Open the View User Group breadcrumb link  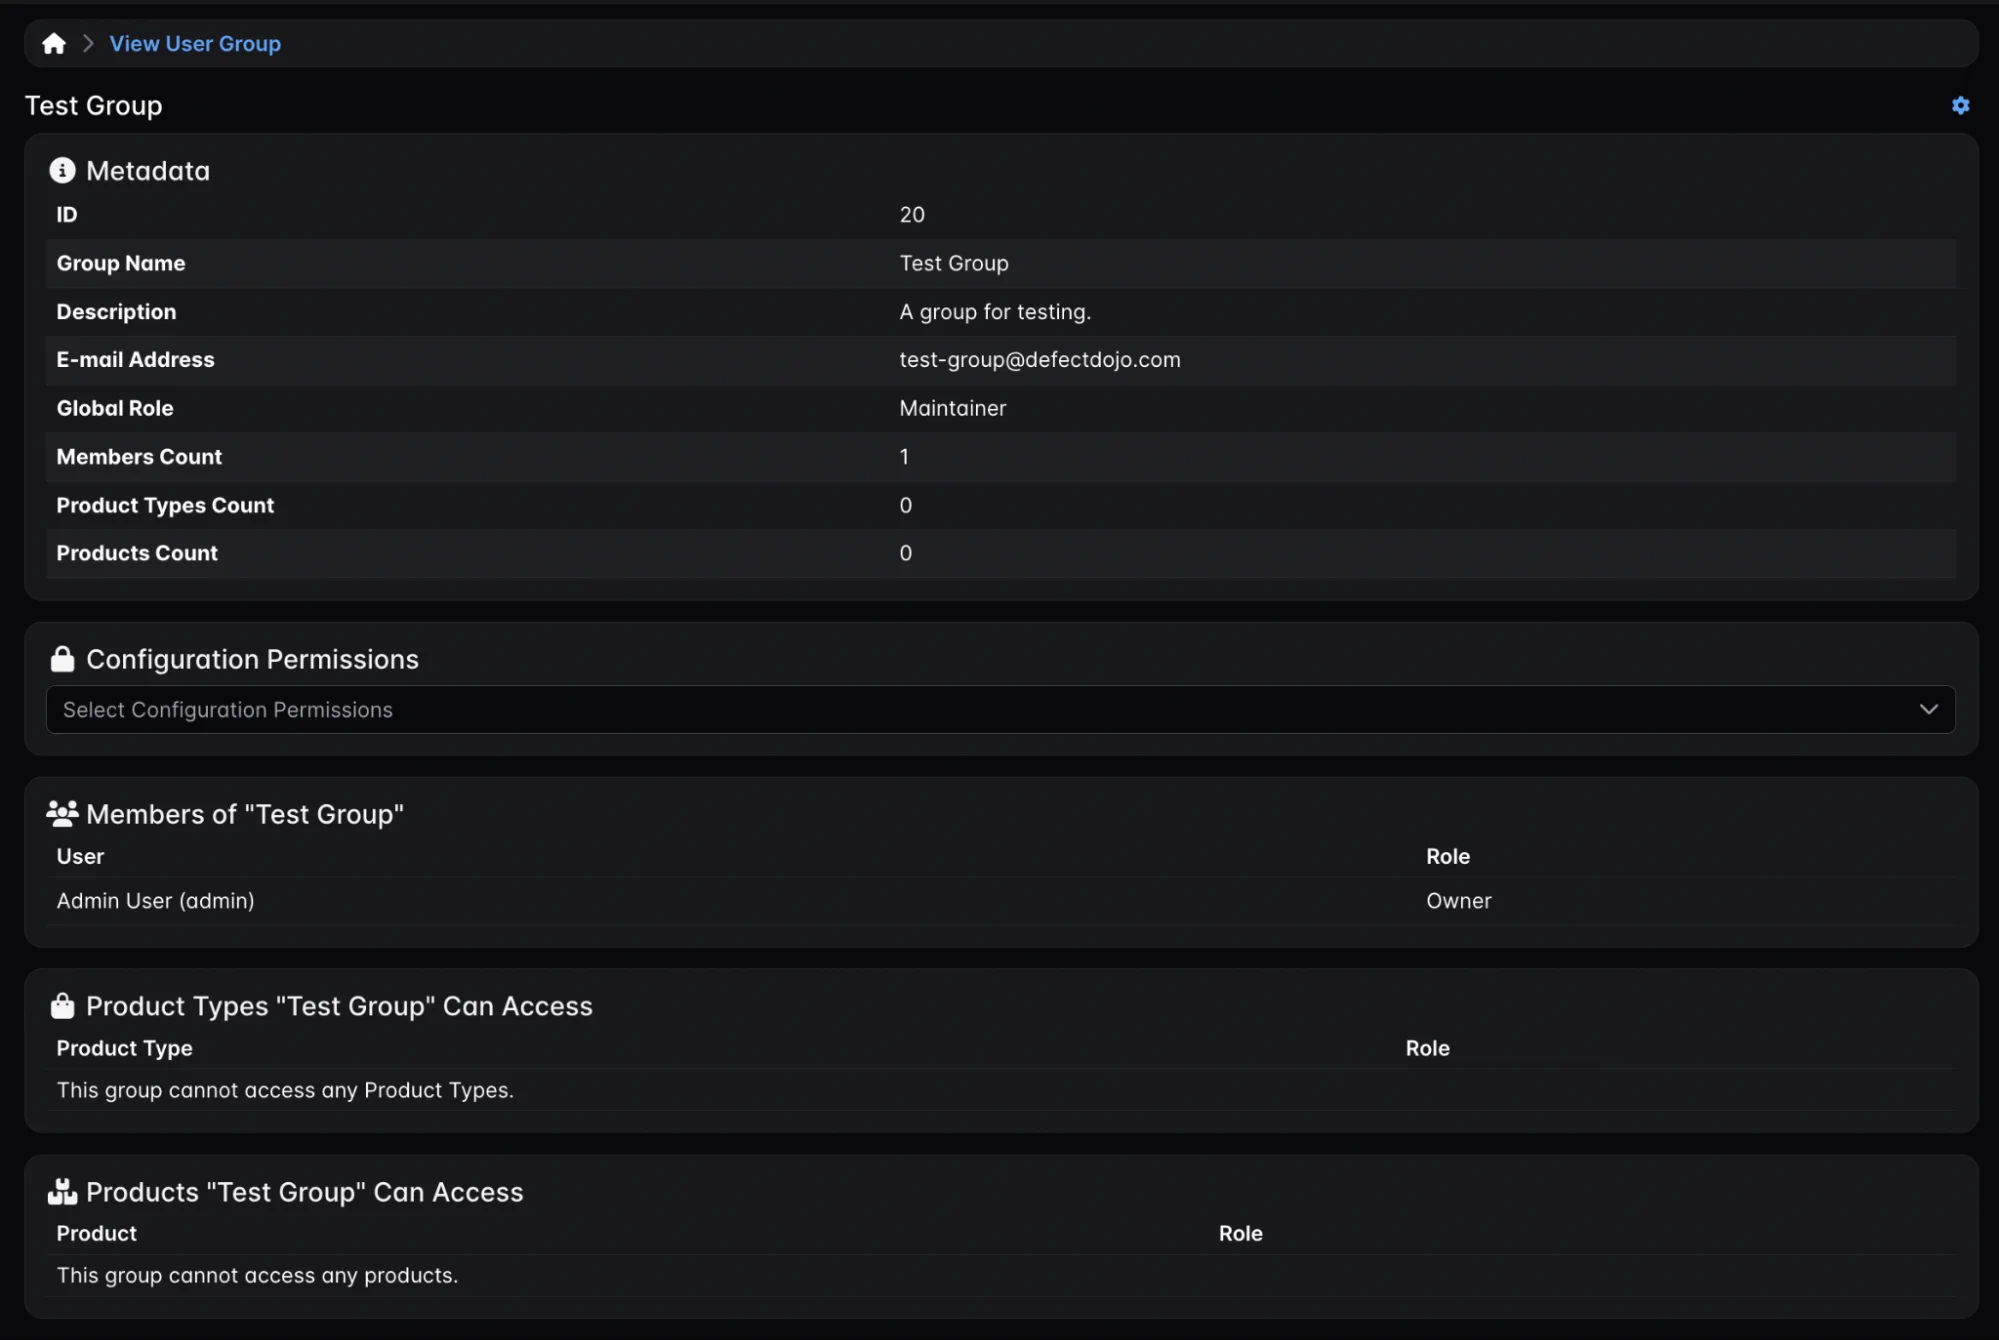(195, 43)
